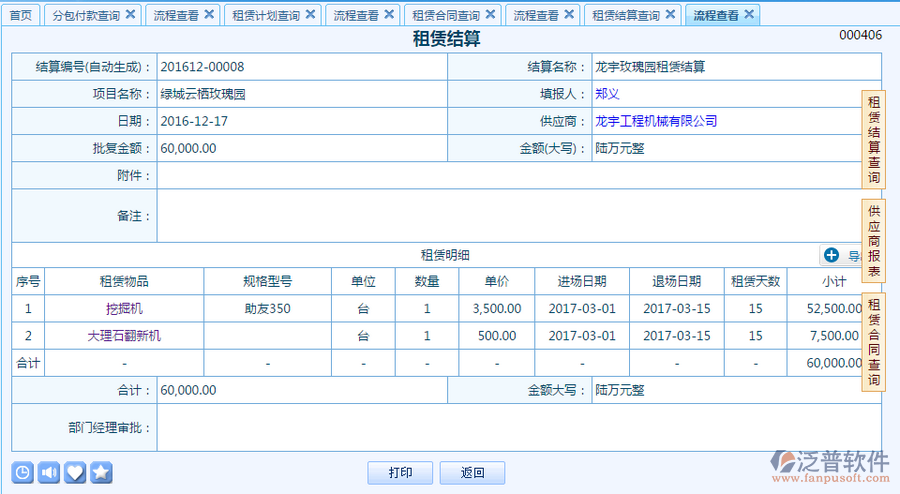
Task: Click the 租赁天数 column header
Action: pos(755,282)
